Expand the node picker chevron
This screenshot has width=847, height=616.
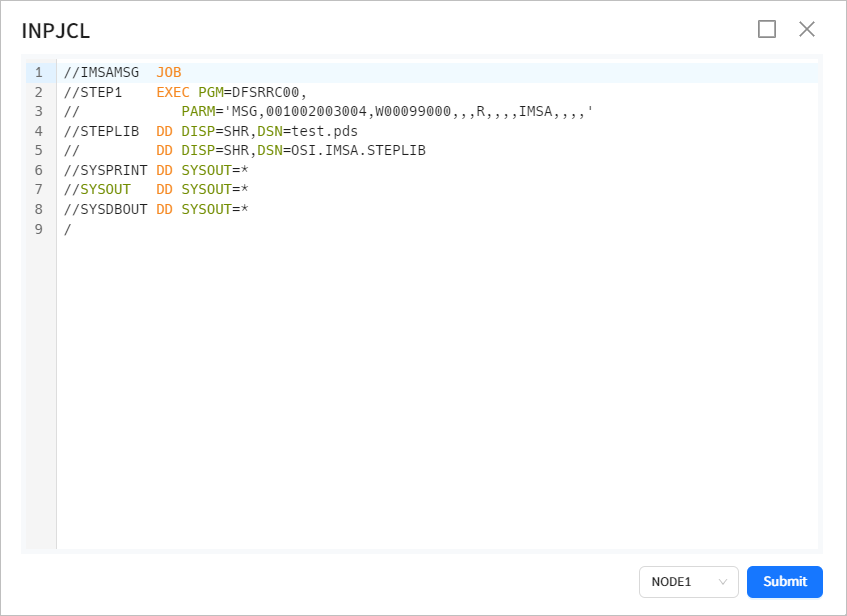(723, 581)
